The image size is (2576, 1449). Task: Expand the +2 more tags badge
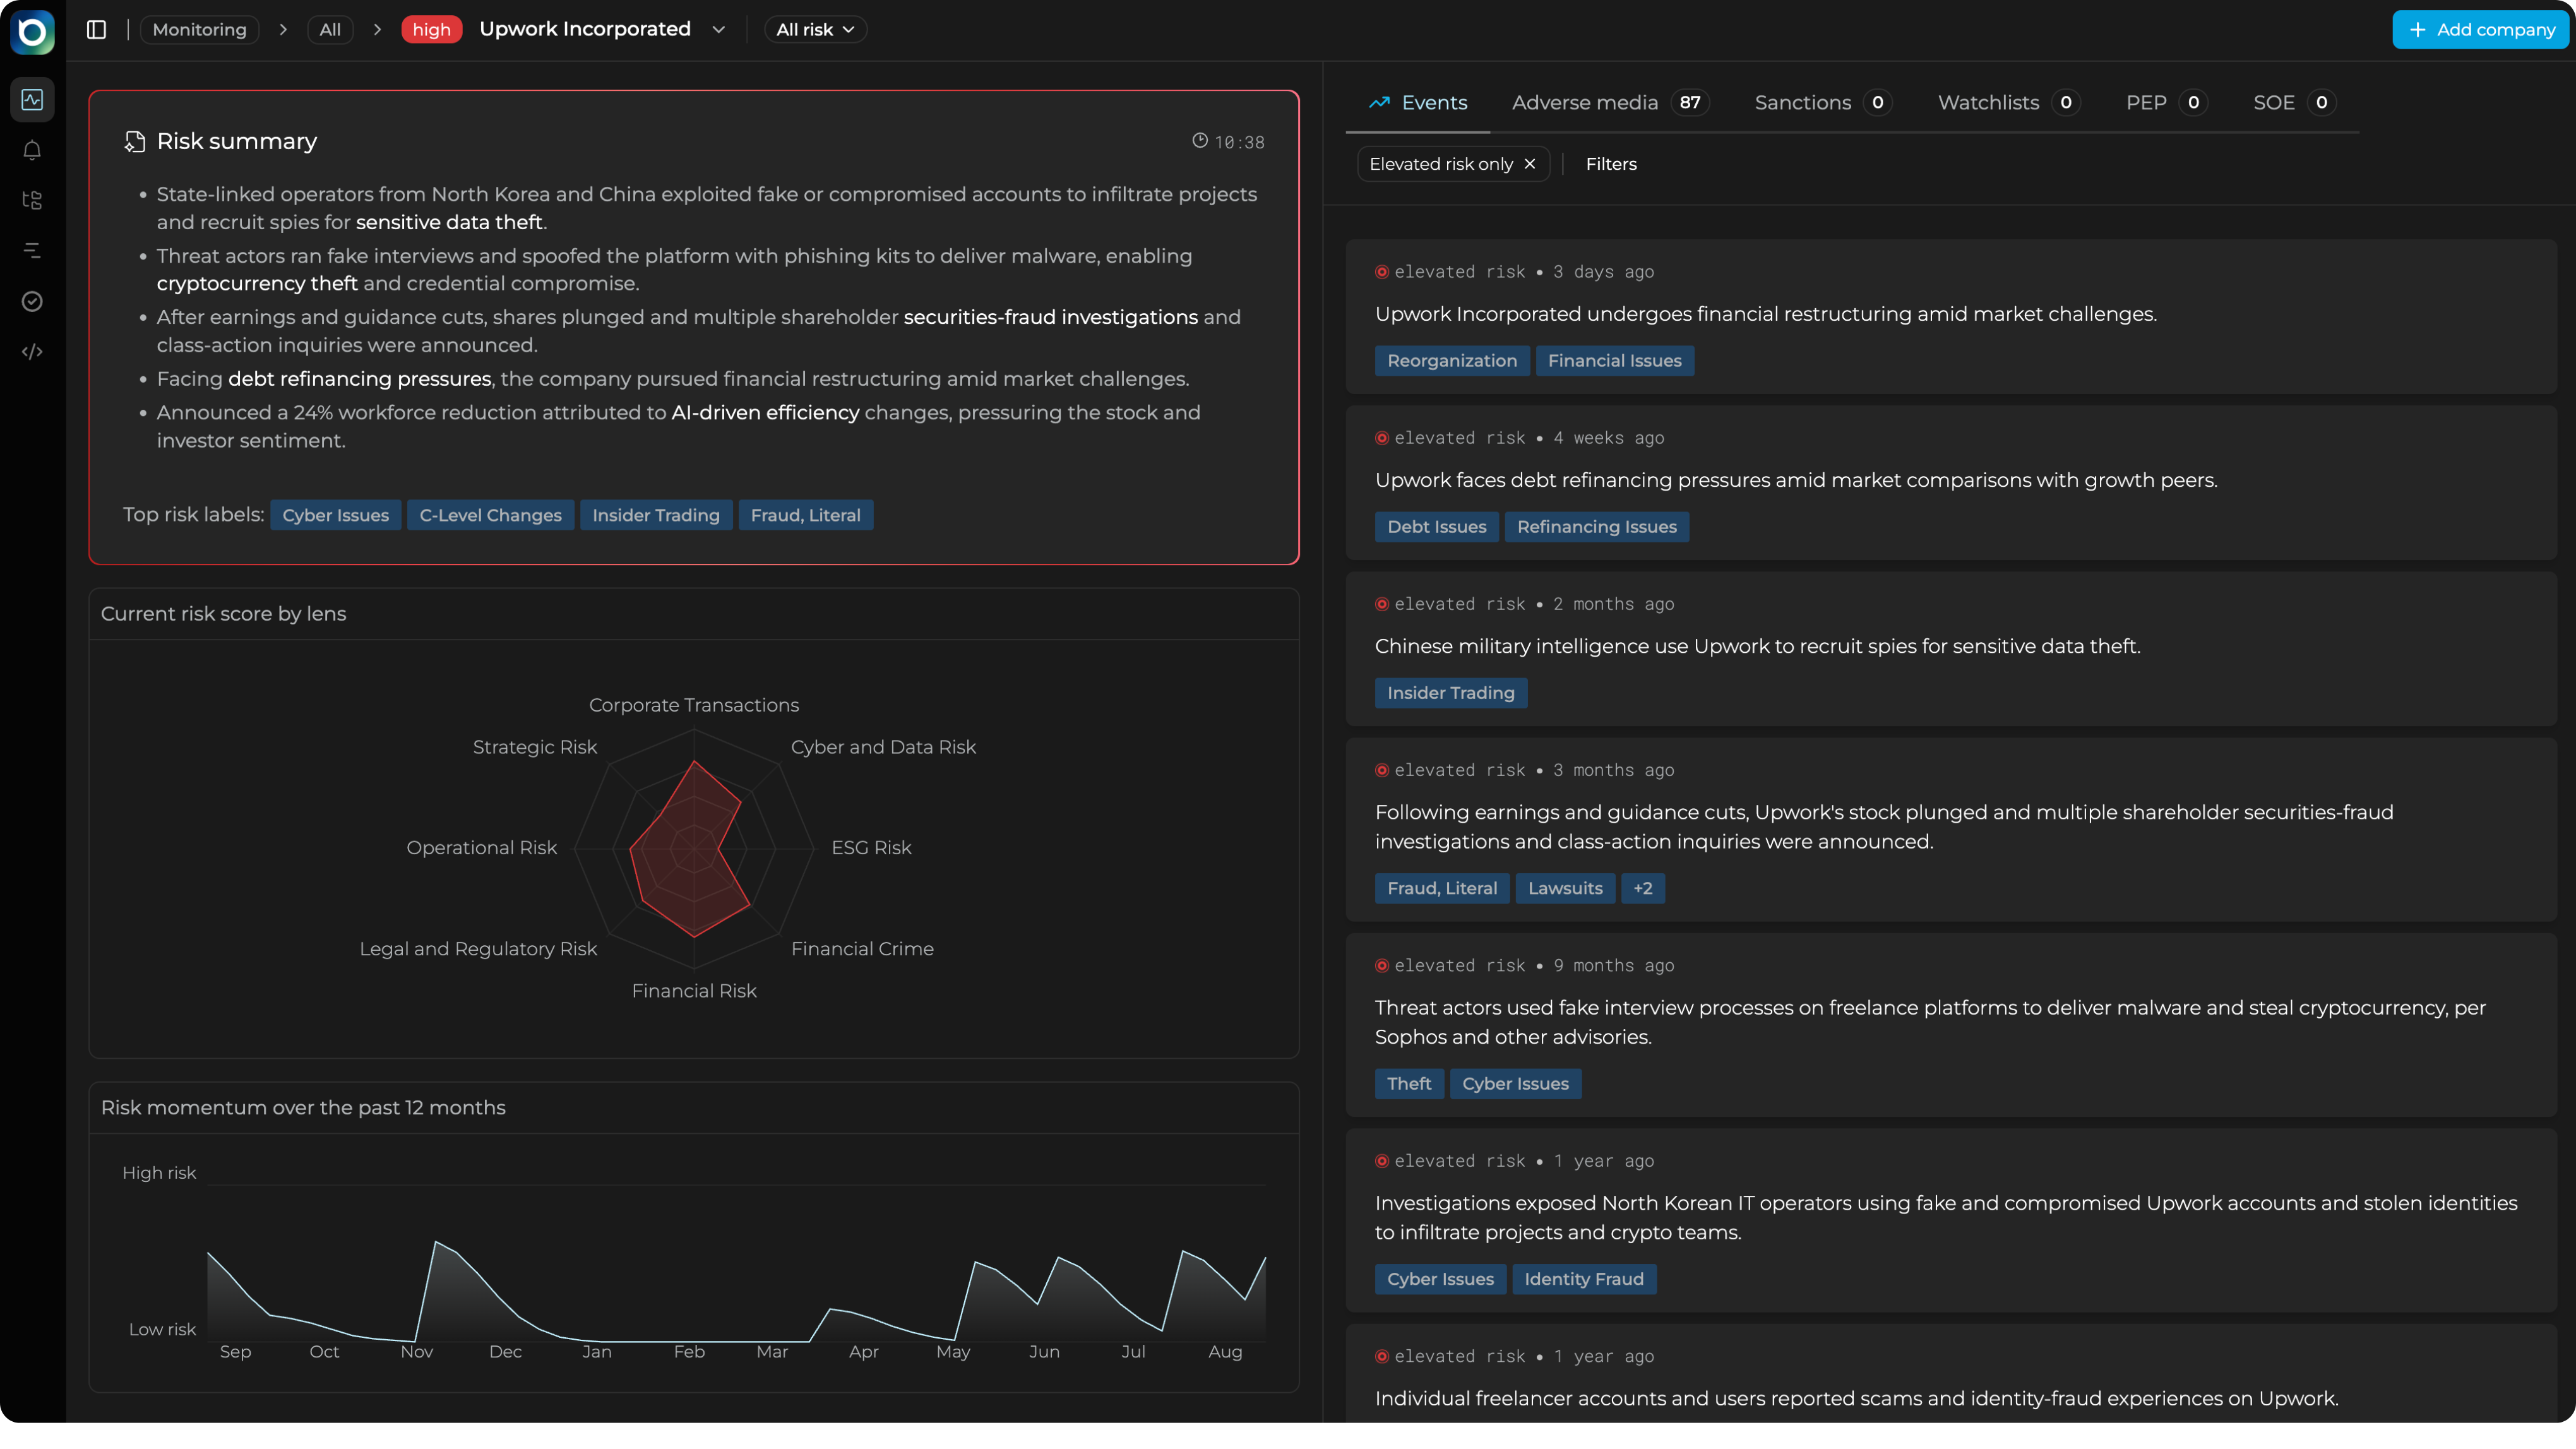pyautogui.click(x=1643, y=888)
